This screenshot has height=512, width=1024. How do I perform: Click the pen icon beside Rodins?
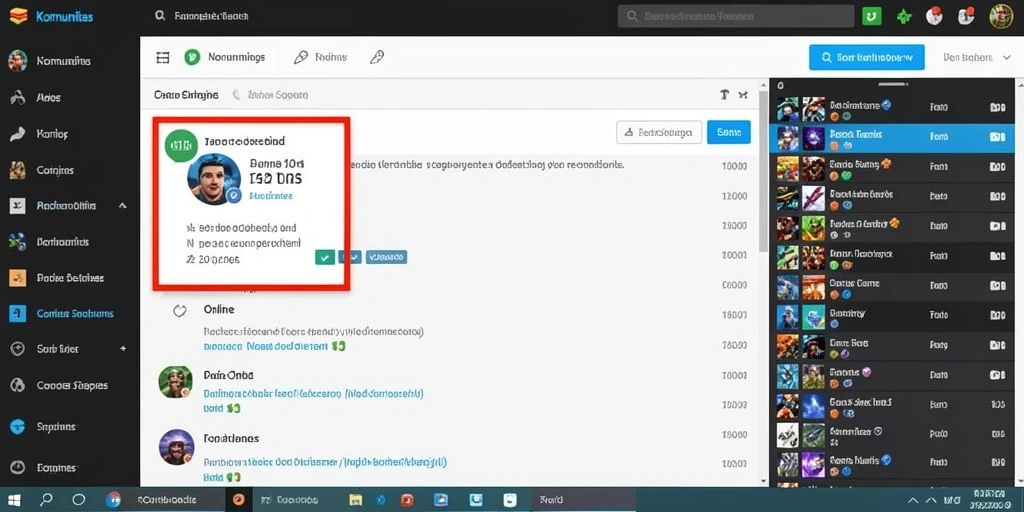(300, 57)
